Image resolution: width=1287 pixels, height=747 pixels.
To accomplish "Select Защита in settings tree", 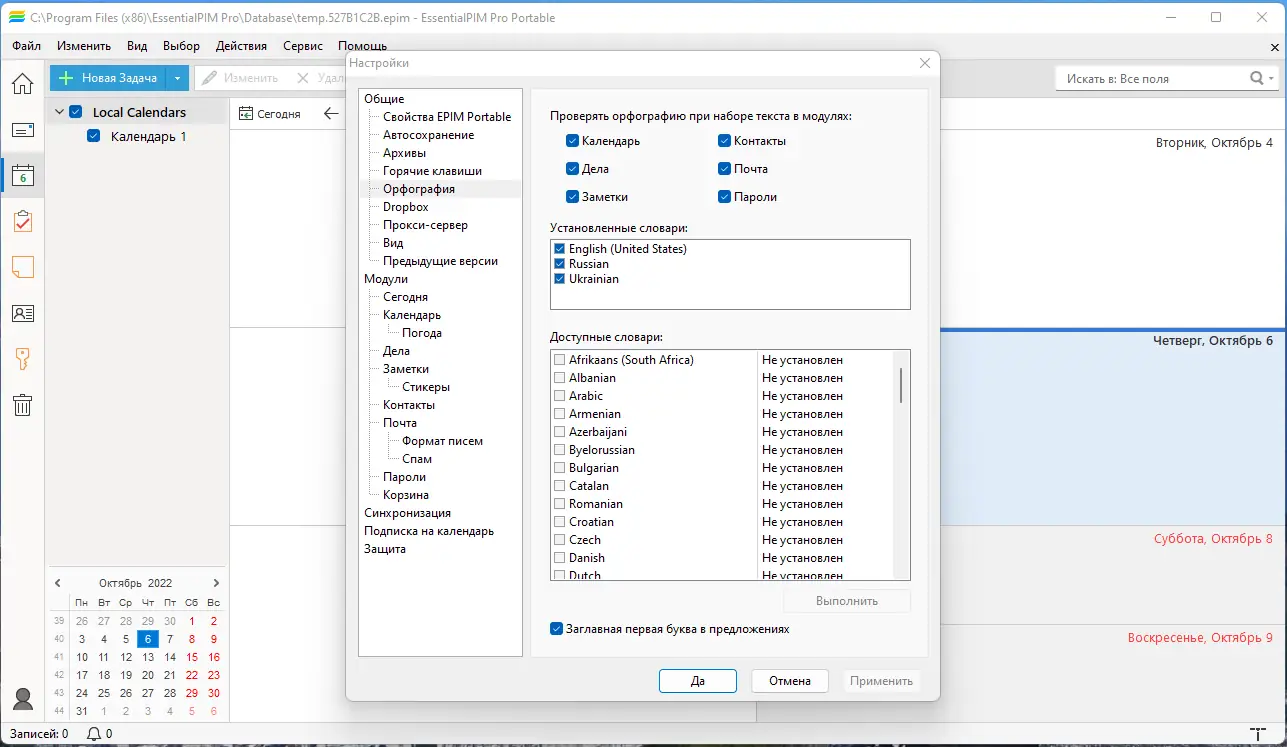I will pos(385,549).
